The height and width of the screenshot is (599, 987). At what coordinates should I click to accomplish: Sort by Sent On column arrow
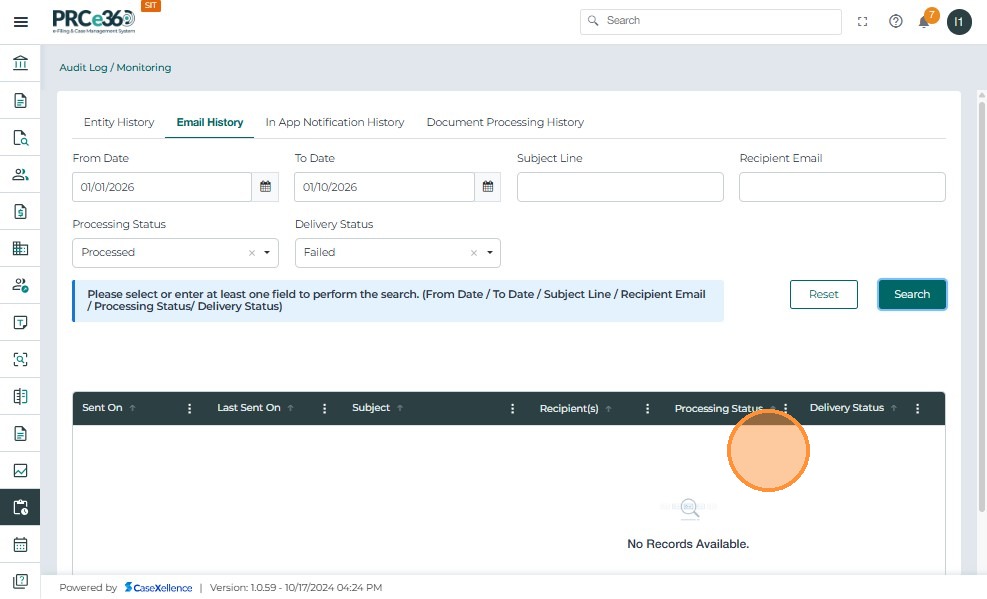(132, 408)
